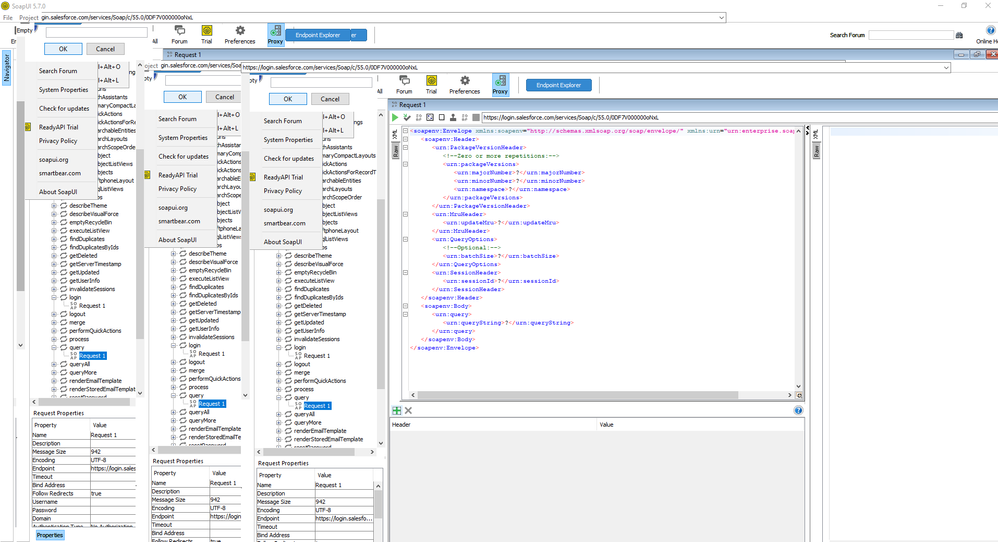Switch to the Properties tab at bottom left
998x542 pixels.
[50, 535]
